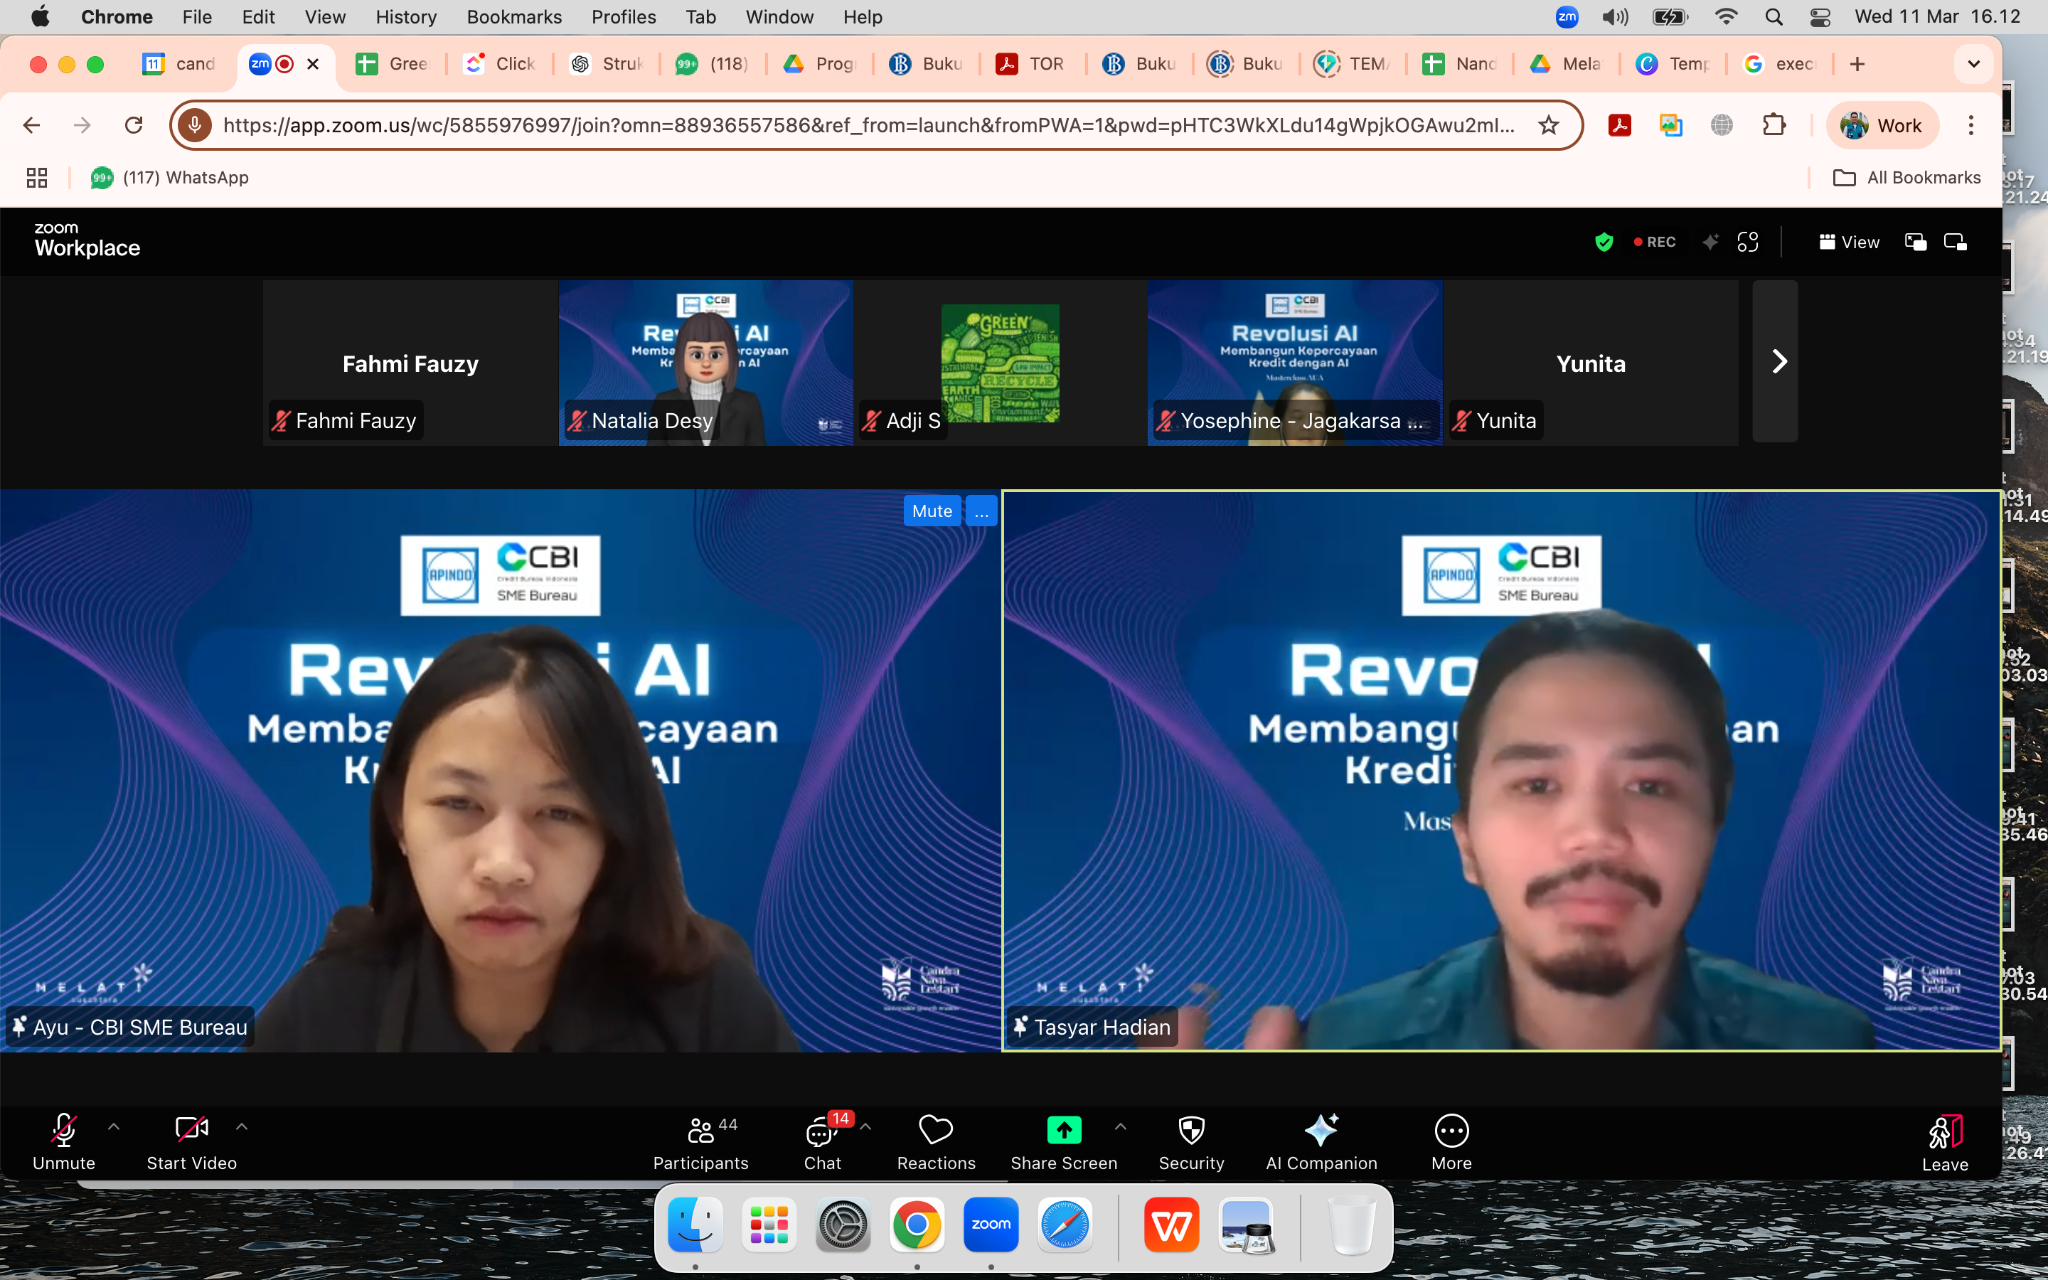Screen dimensions: 2048x1280
Task: Bookmark this page with the star
Action: [1548, 125]
